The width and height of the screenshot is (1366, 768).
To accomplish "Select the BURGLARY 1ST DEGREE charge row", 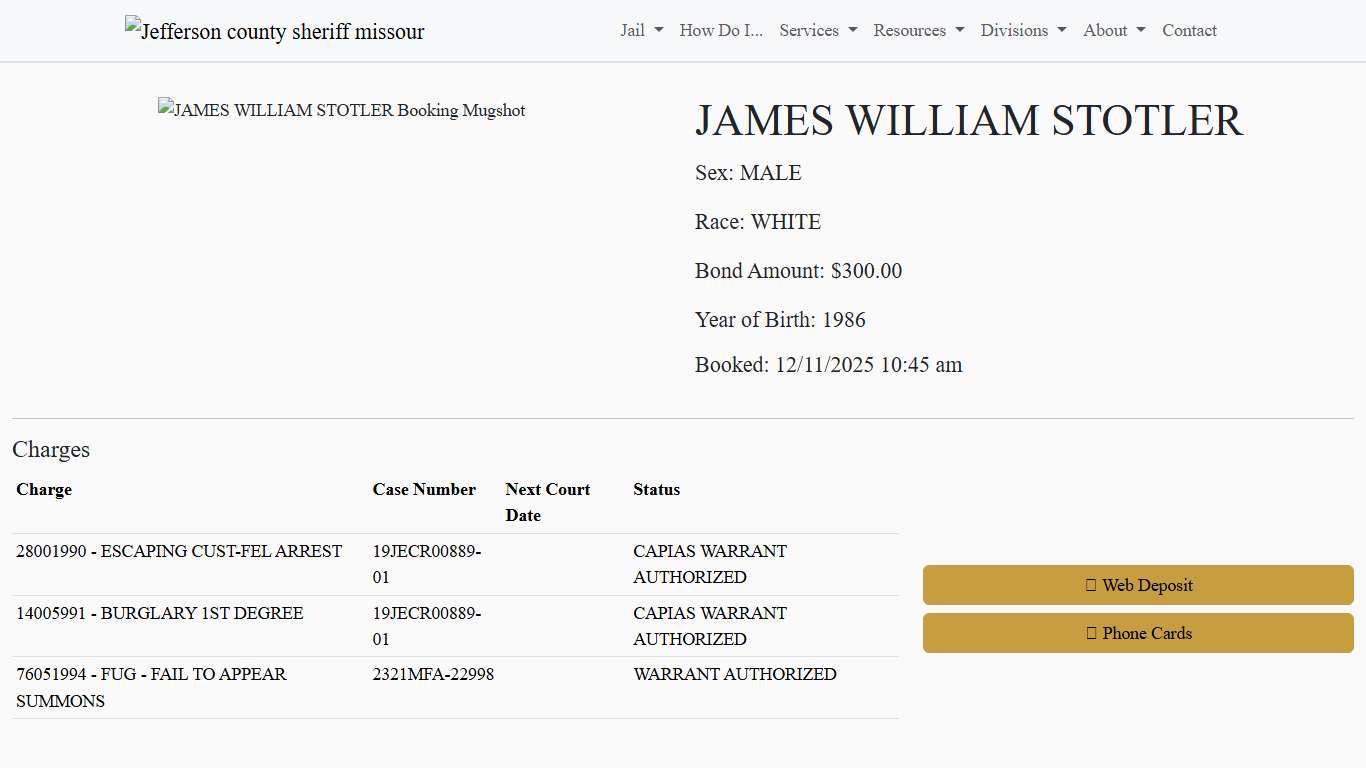I will 160,613.
